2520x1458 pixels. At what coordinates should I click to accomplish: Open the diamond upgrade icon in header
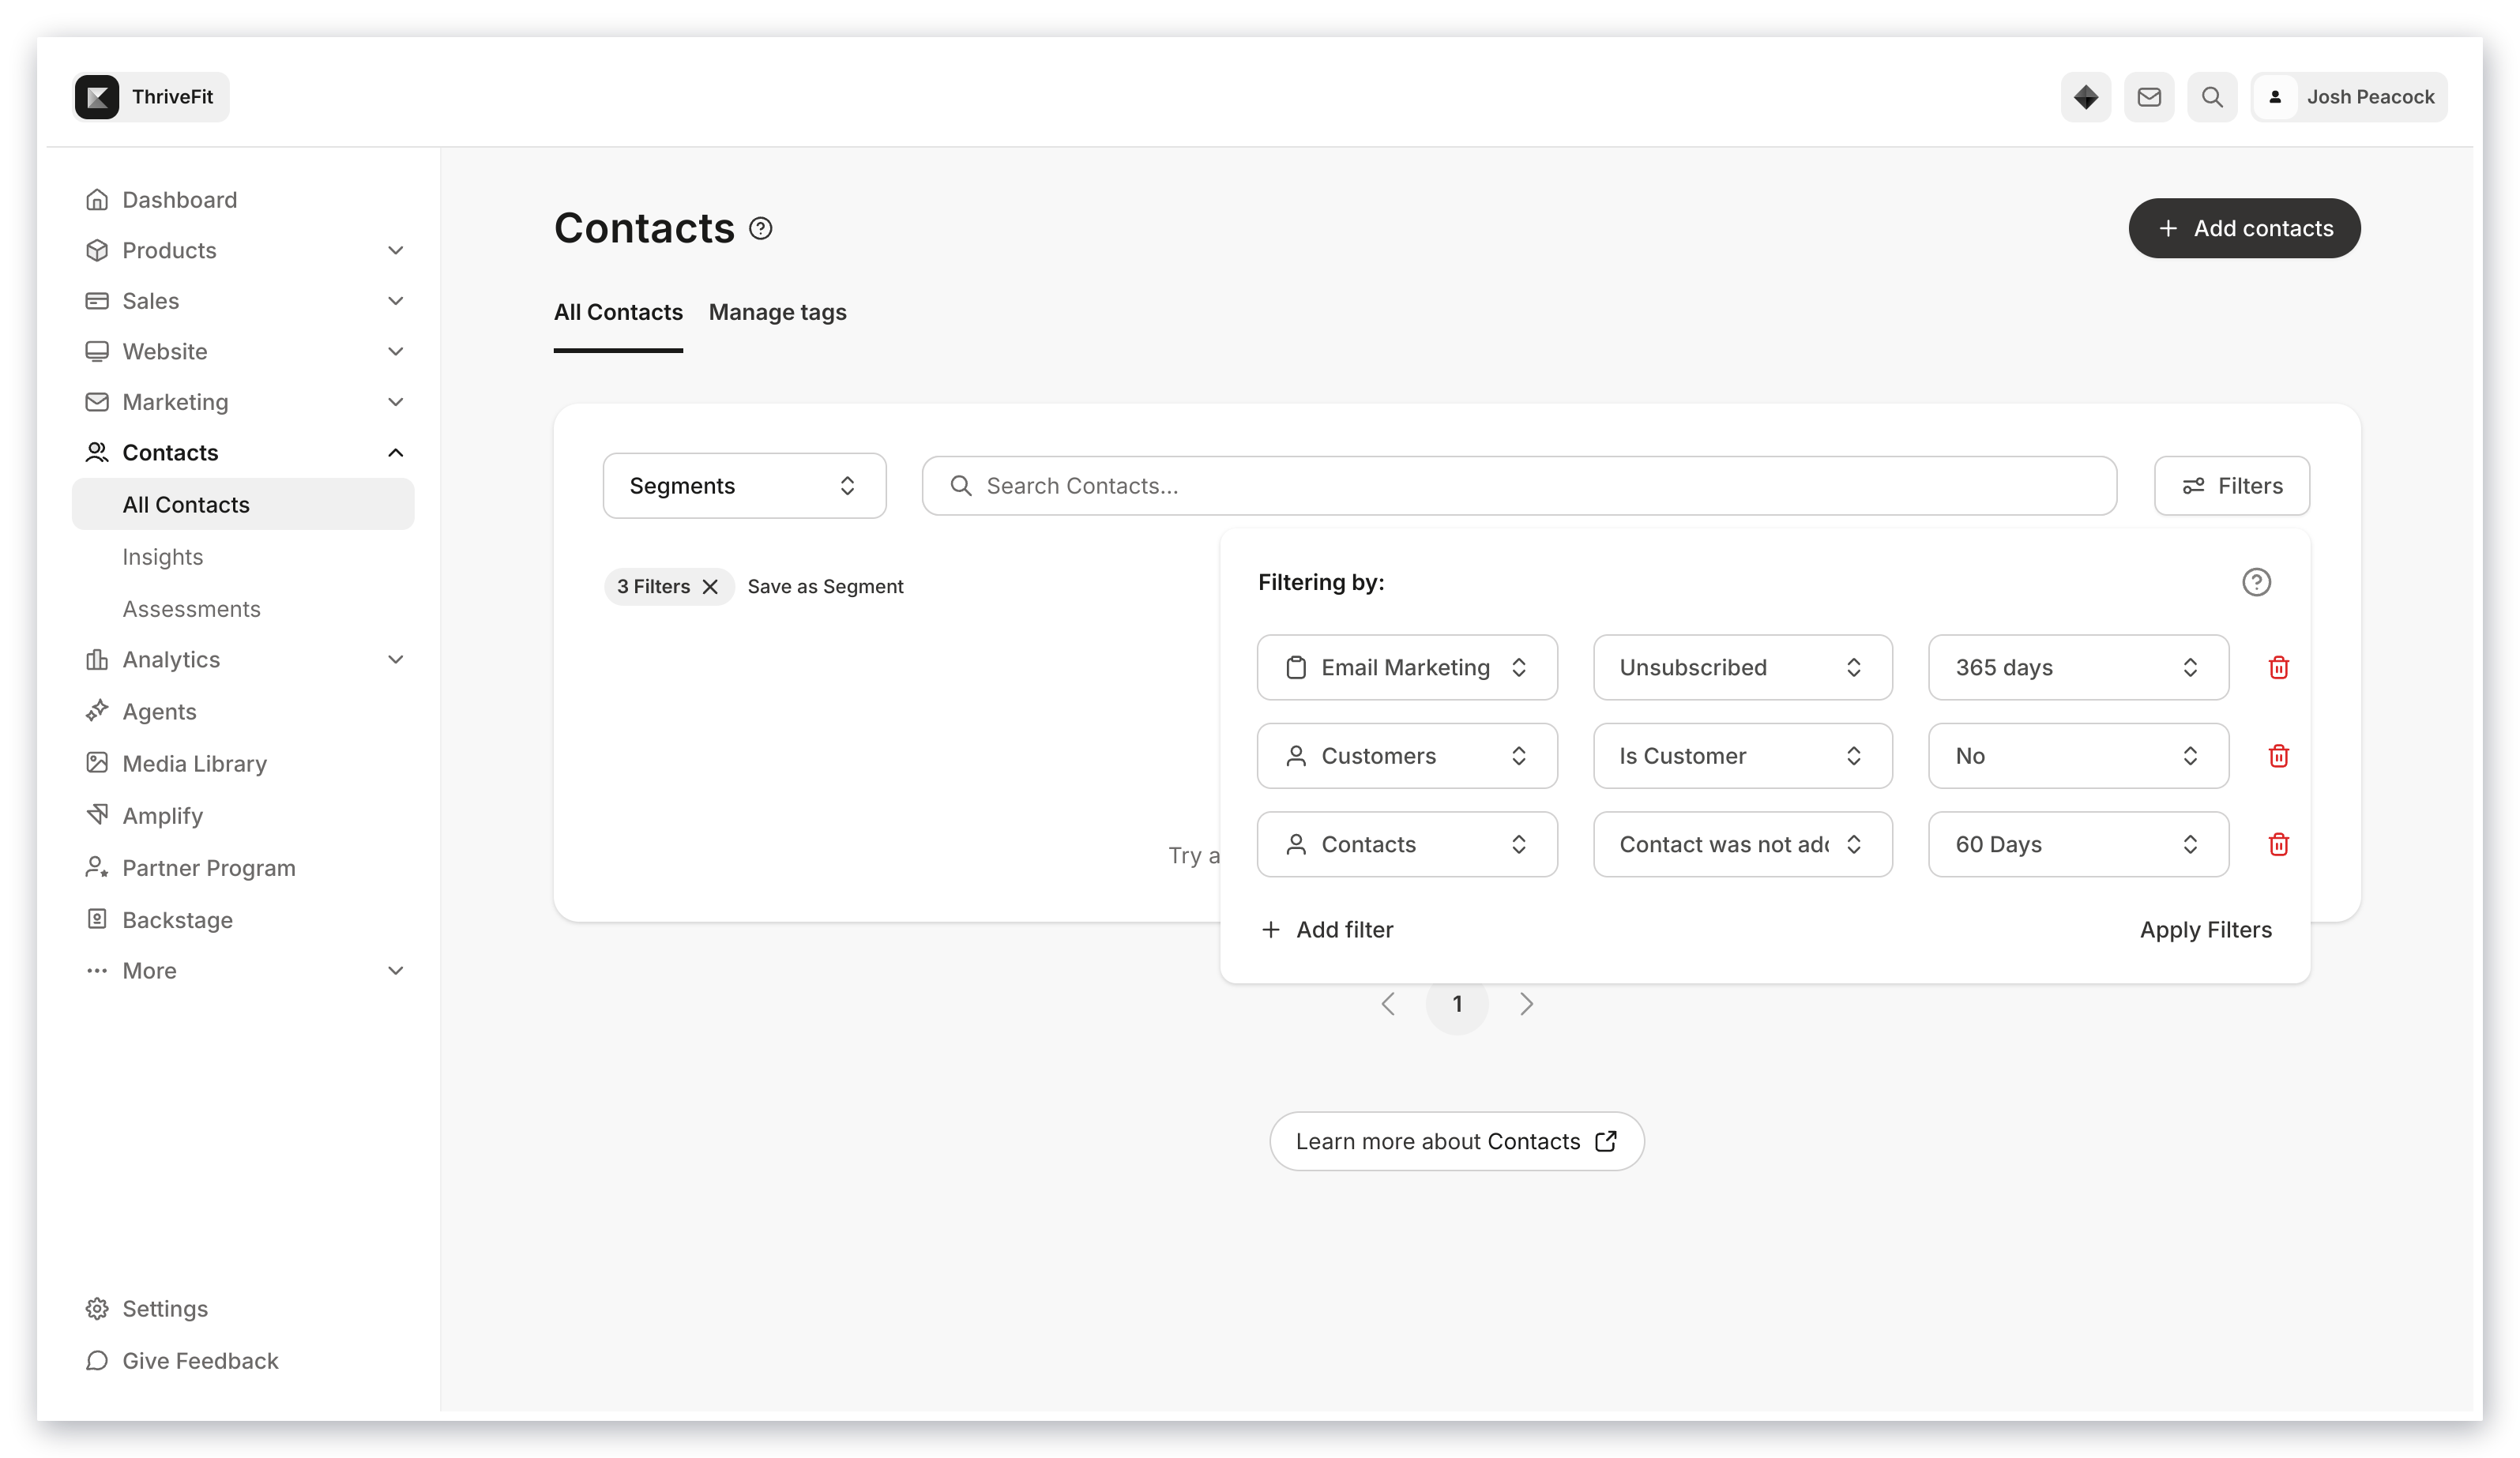click(2085, 97)
